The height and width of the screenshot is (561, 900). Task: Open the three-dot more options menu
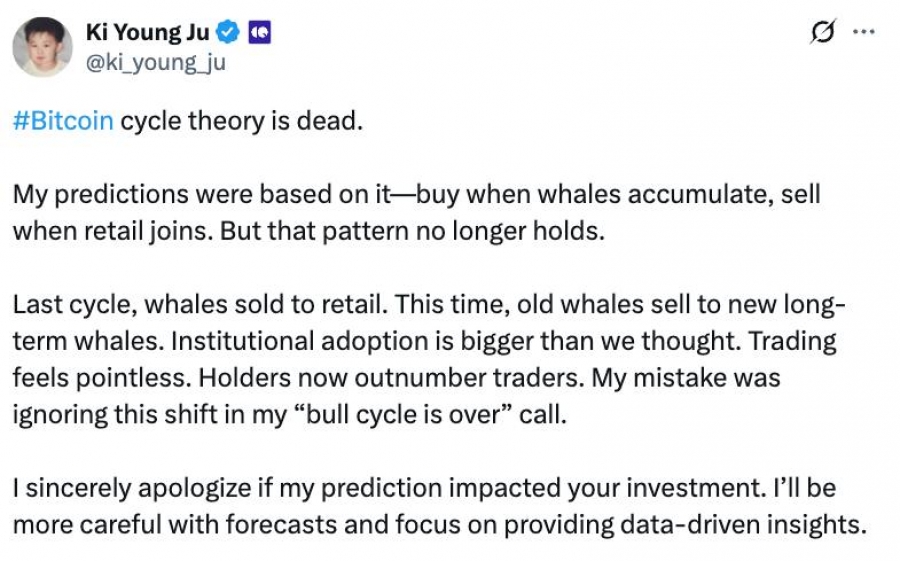864,32
